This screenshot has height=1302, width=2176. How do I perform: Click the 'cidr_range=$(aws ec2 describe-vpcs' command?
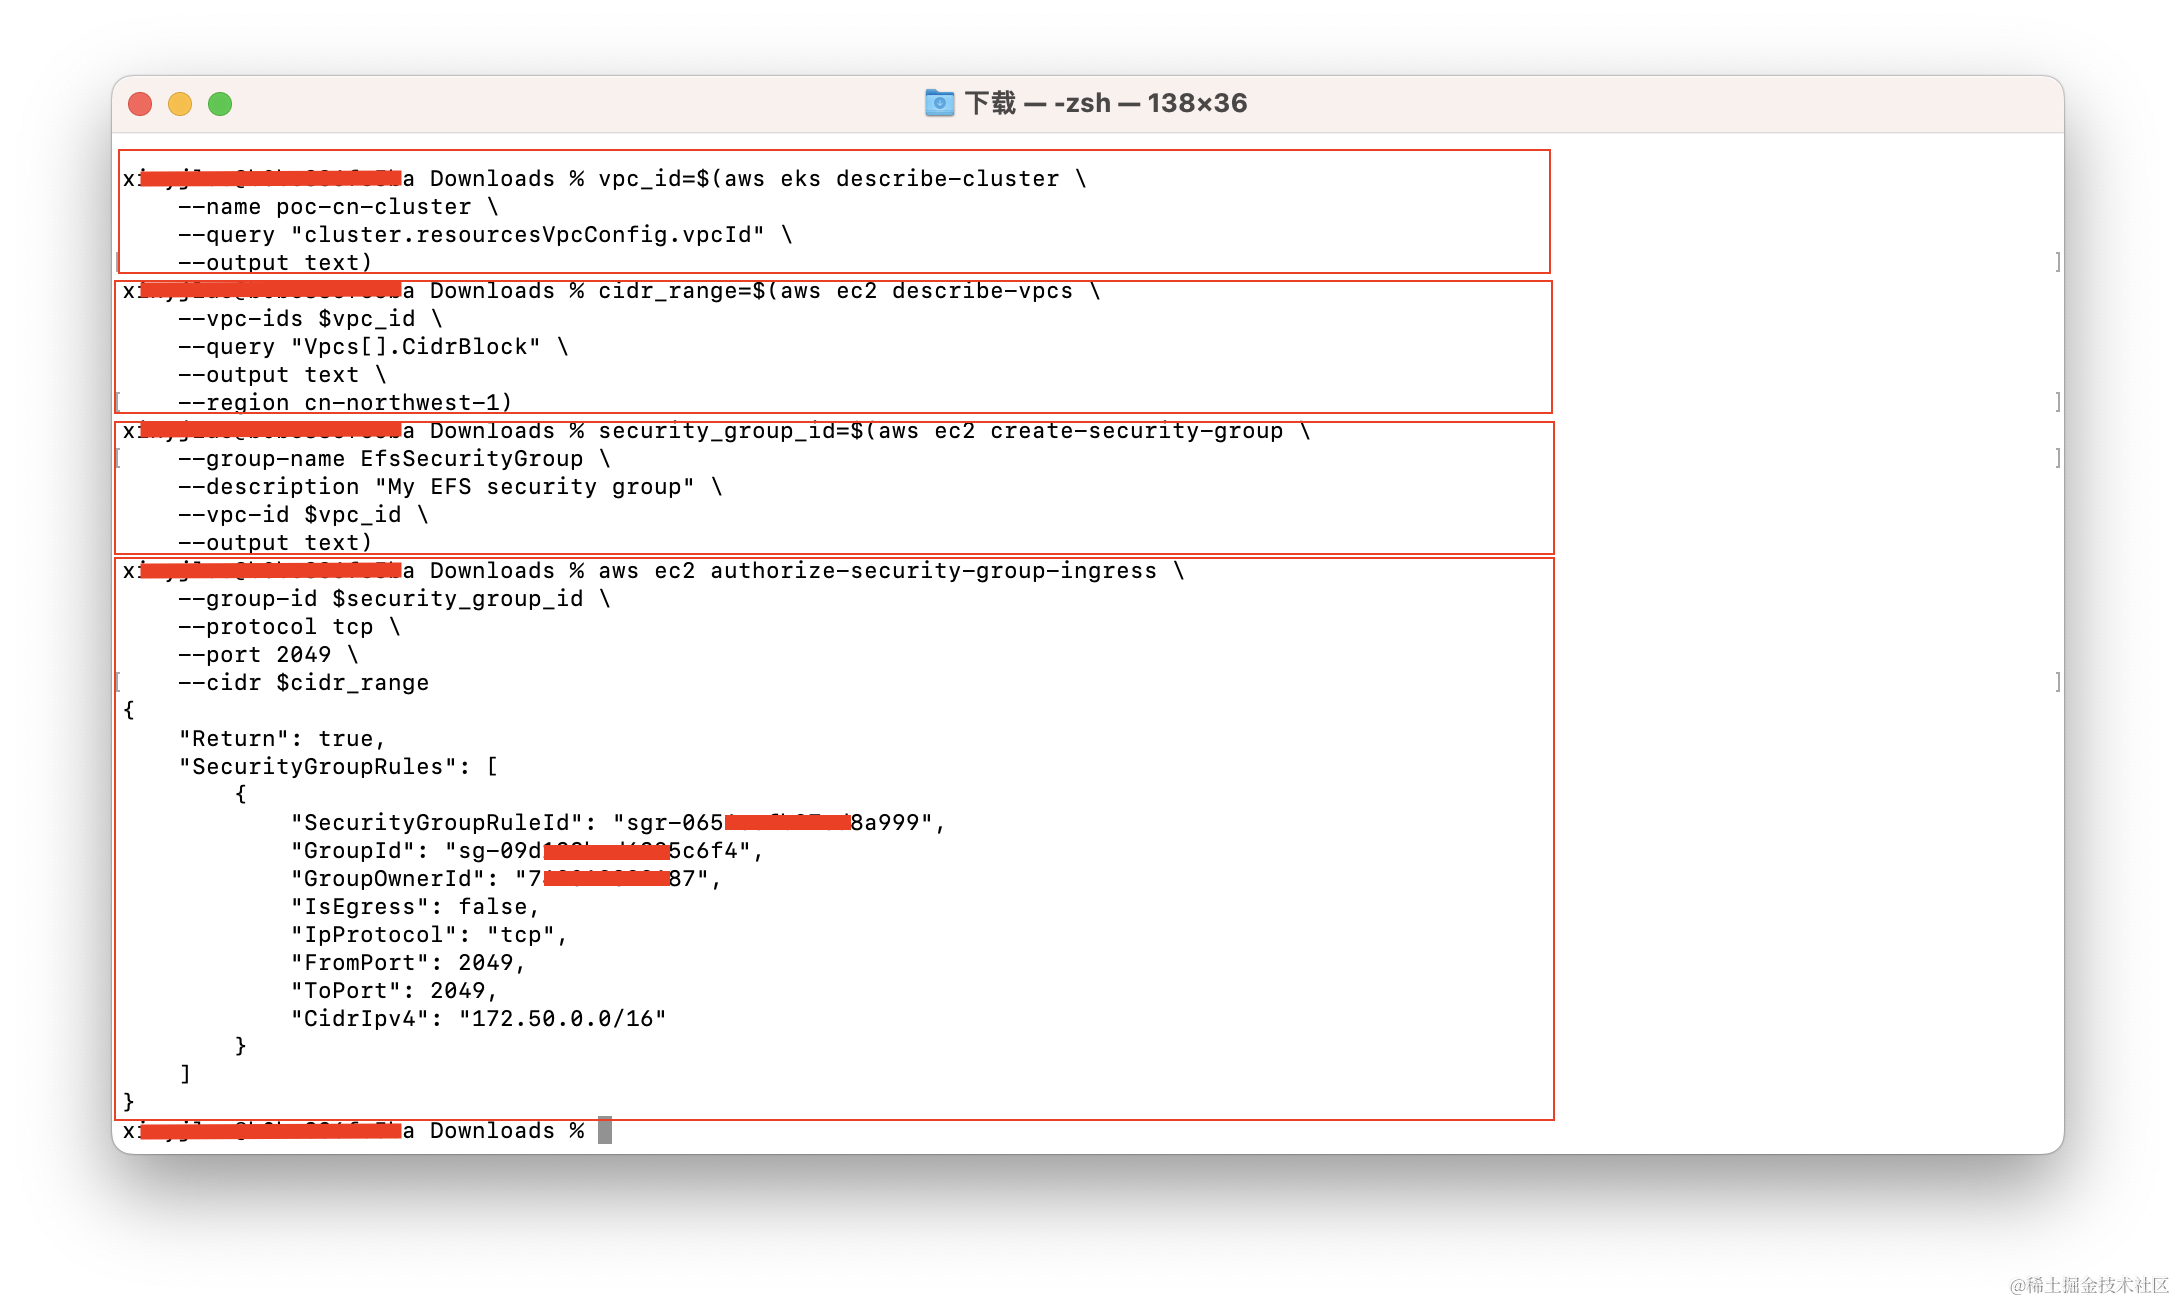pyautogui.click(x=835, y=291)
